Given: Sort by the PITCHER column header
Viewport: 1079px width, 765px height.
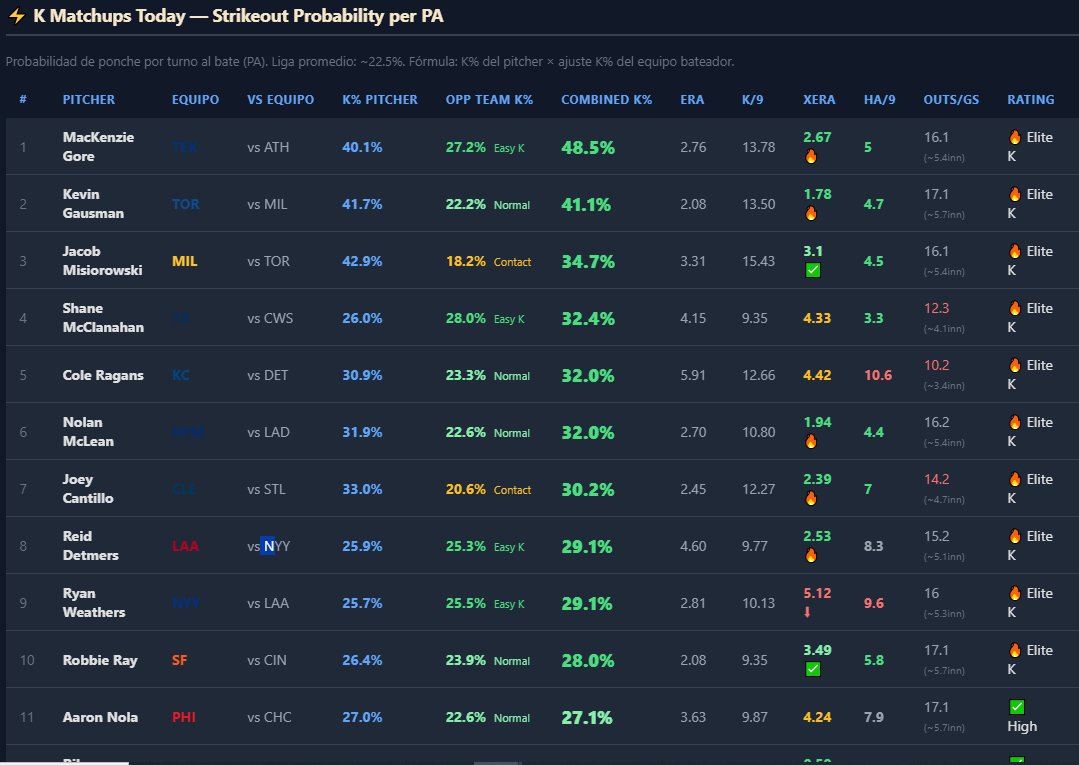Looking at the screenshot, I should coord(89,100).
